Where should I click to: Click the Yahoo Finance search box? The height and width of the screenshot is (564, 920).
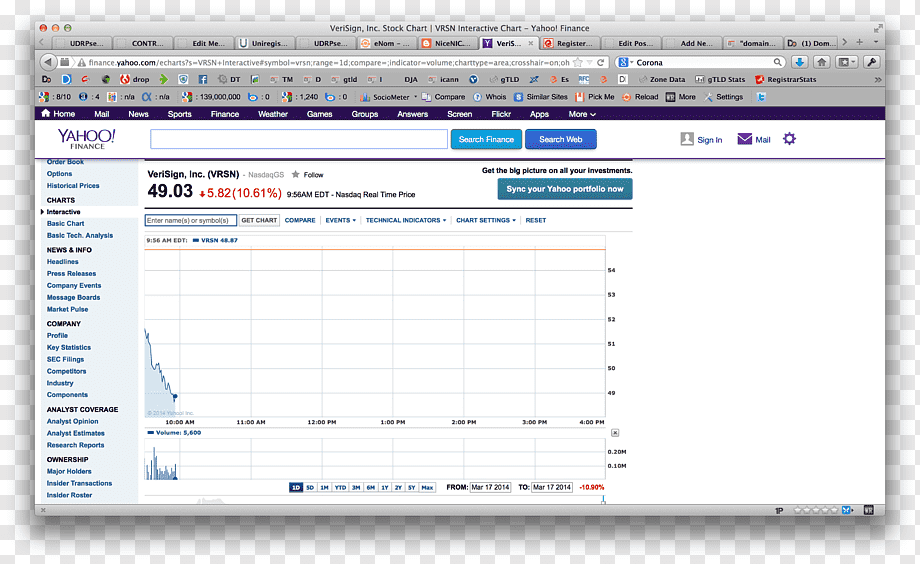299,139
